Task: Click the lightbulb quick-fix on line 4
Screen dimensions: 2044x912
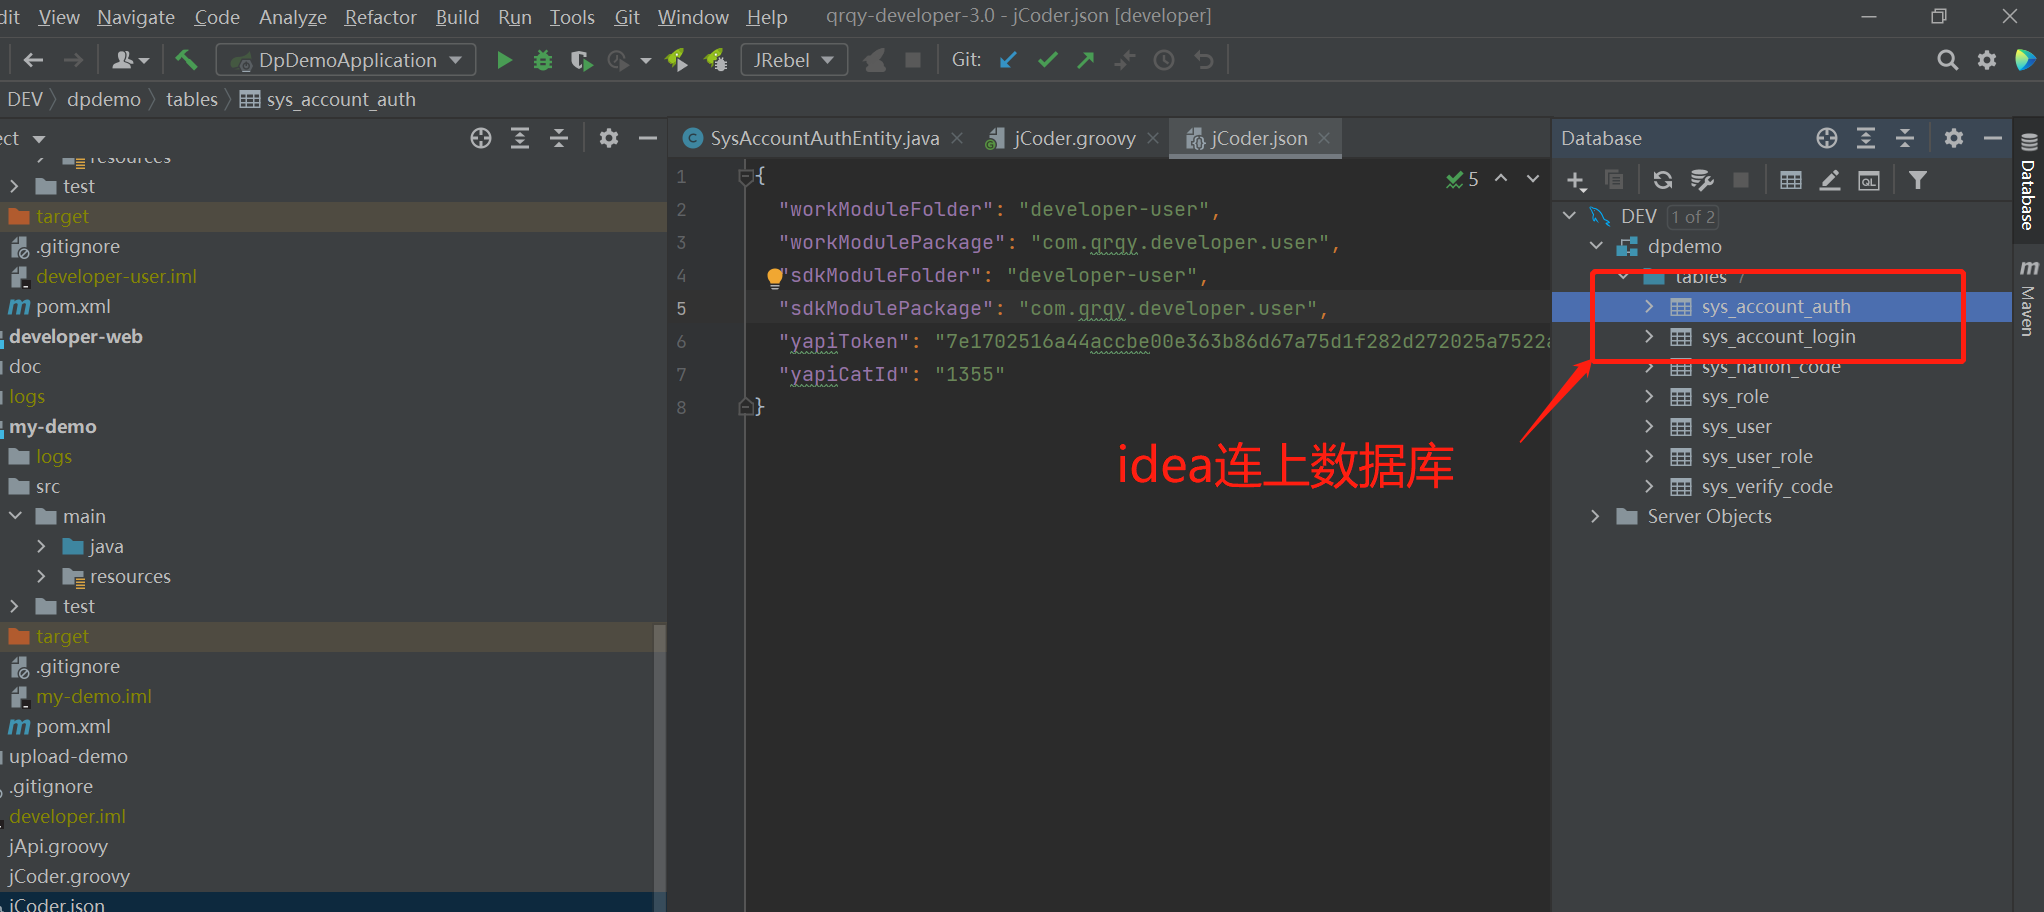Action: pos(774,277)
